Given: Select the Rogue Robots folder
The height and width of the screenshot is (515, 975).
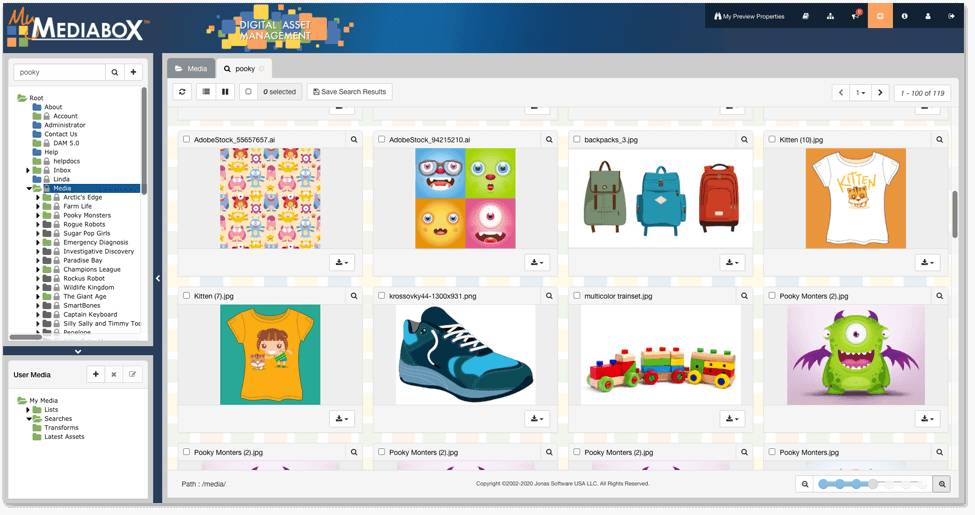Looking at the screenshot, I should 84,224.
